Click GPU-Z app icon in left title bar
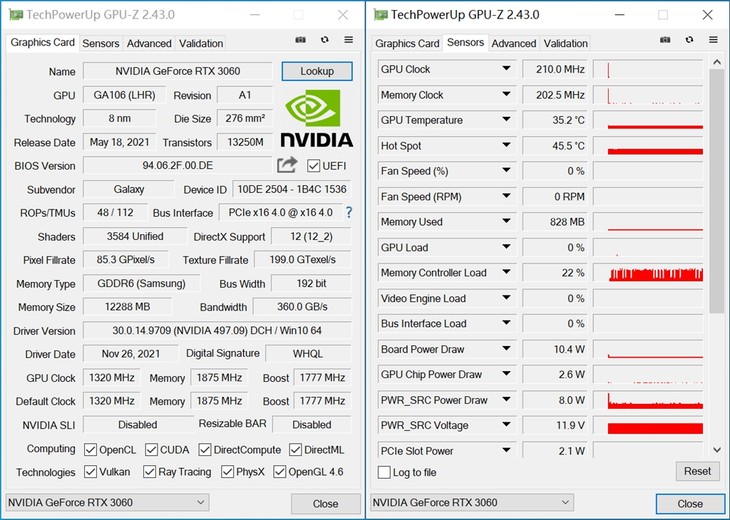Viewport: 730px width, 520px height. (16, 15)
